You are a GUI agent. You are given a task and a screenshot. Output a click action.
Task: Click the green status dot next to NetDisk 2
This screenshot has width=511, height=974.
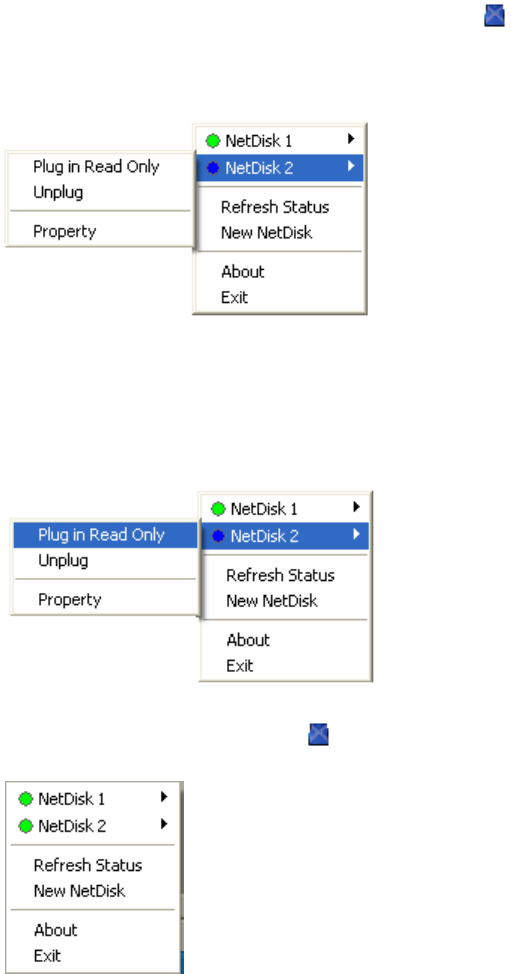pyautogui.click(x=26, y=826)
